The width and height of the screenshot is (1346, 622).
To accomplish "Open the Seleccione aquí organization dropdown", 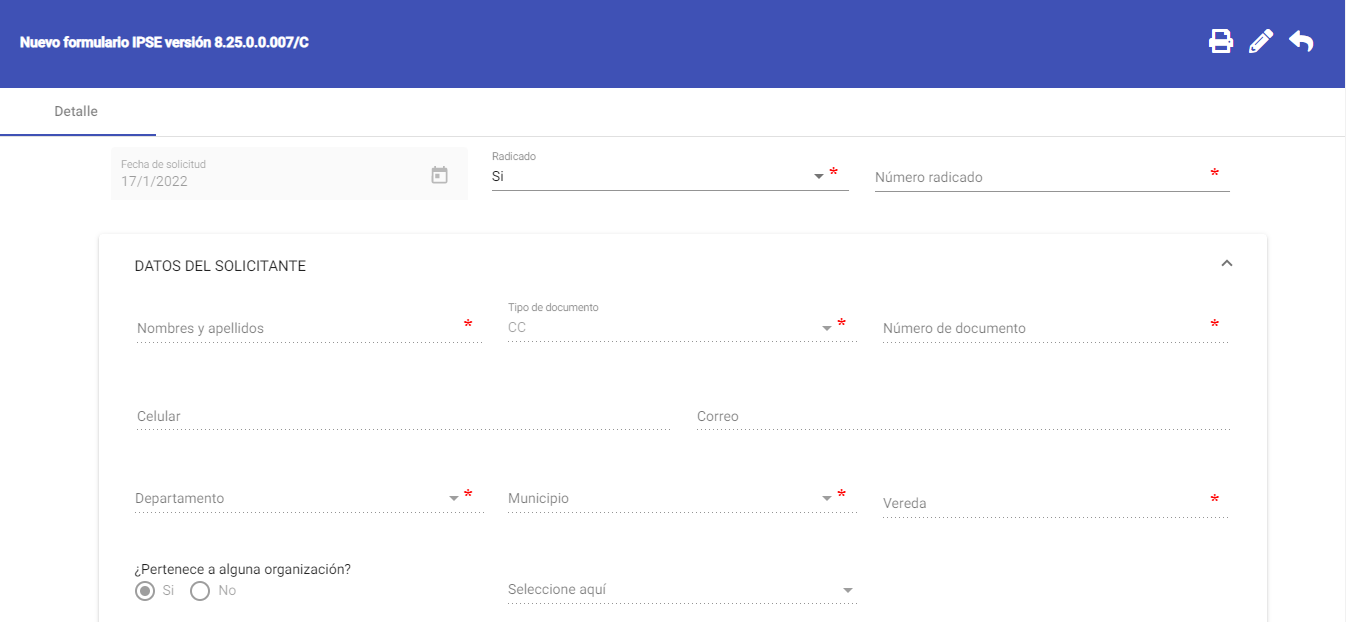I will pos(680,590).
